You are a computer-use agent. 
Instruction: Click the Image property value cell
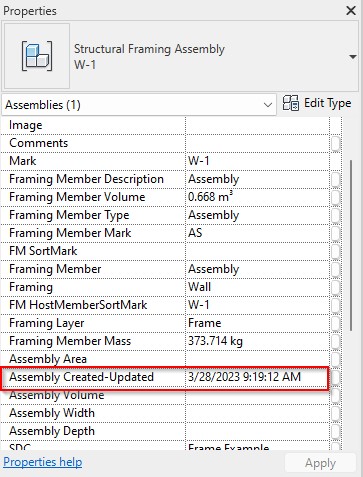pyautogui.click(x=257, y=125)
